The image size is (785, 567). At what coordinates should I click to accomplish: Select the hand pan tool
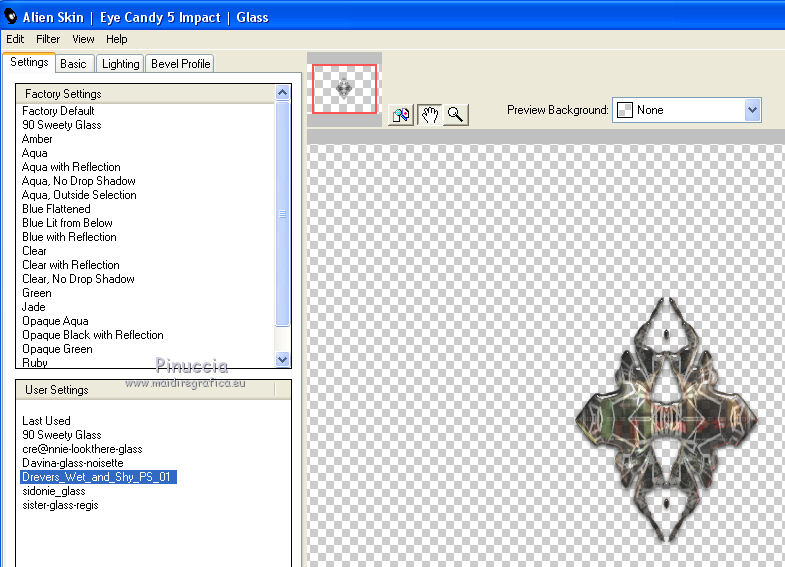point(430,115)
